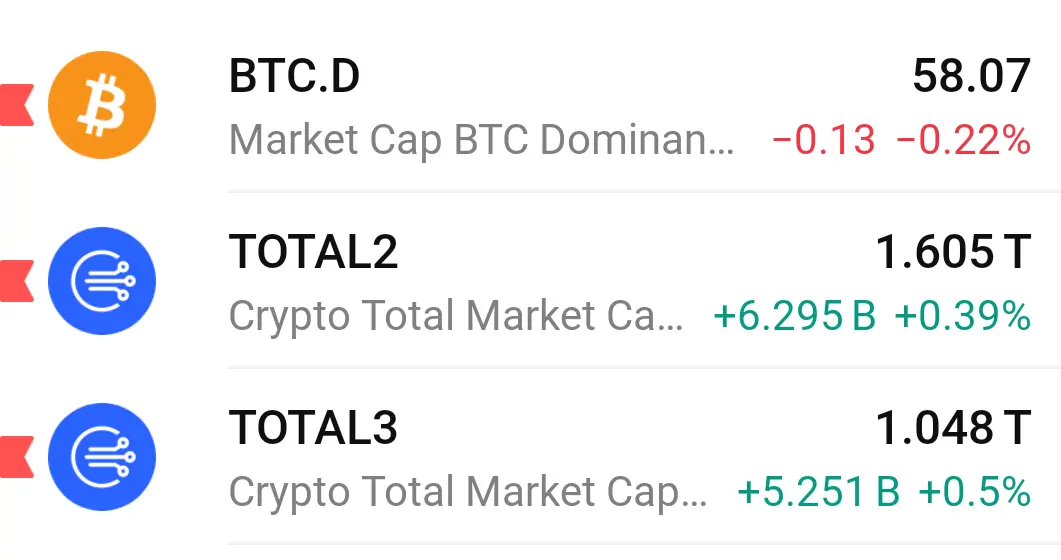This screenshot has width=1061, height=560.
Task: Select the TOTAL2 symbol name
Action: [313, 252]
